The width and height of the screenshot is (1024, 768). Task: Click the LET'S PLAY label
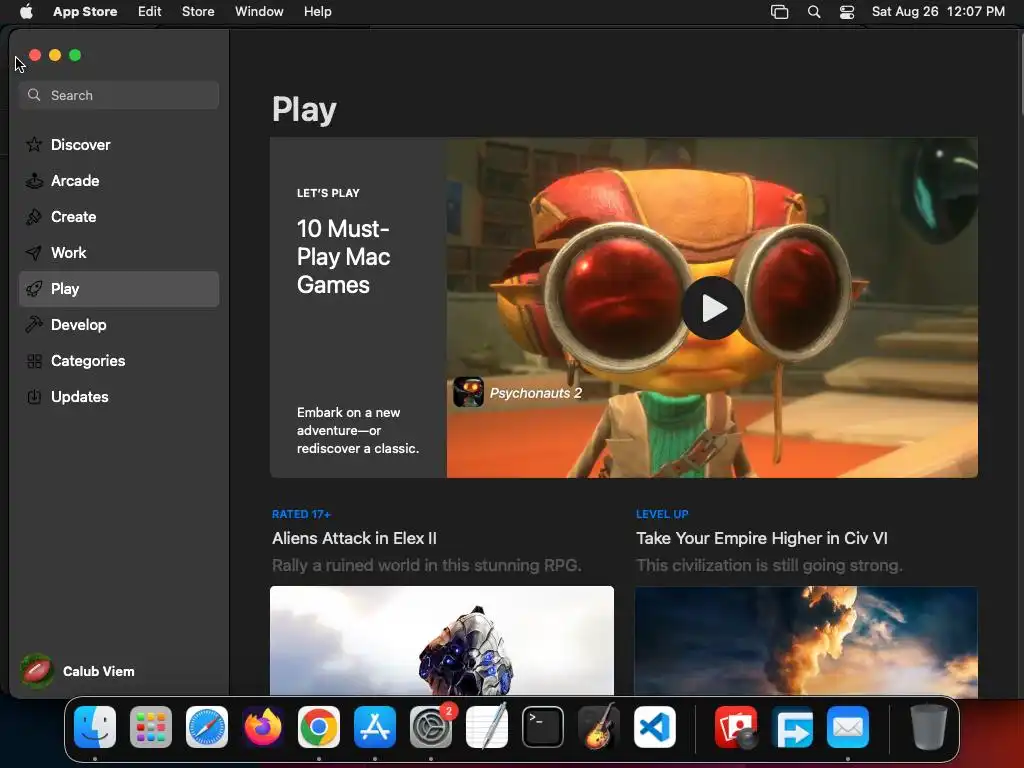click(328, 193)
